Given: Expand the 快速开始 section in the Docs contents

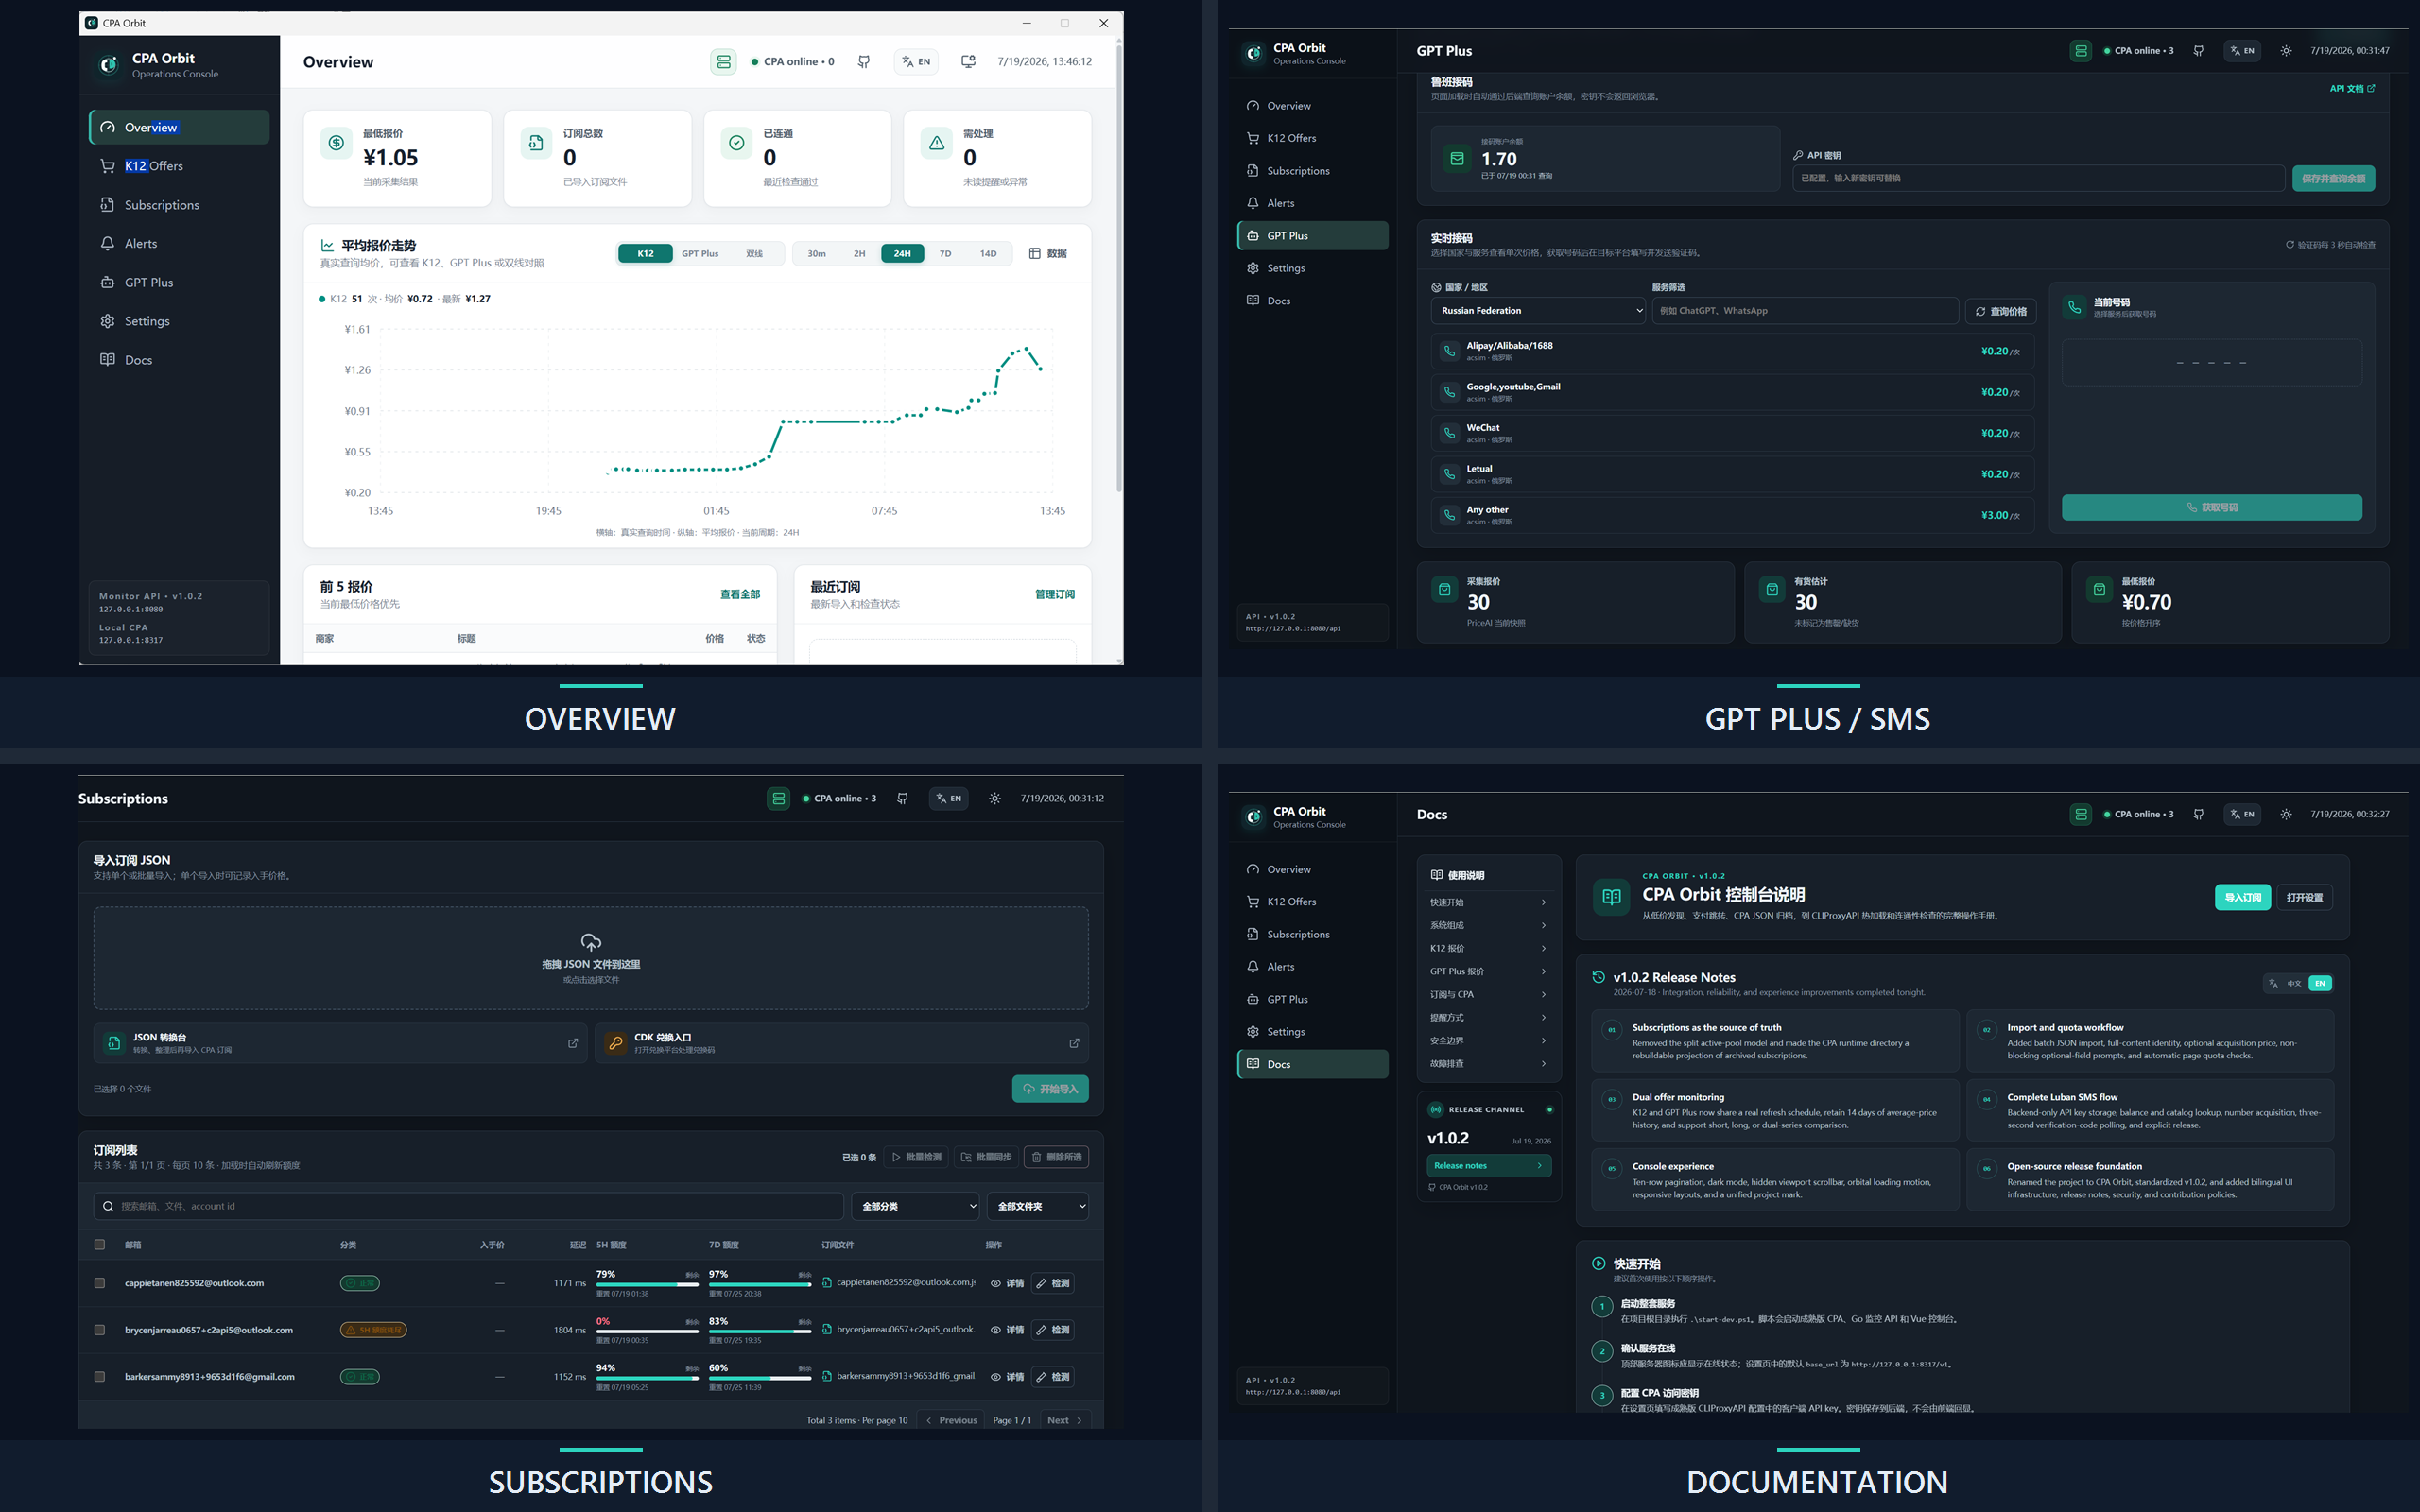Looking at the screenshot, I should 1488,902.
